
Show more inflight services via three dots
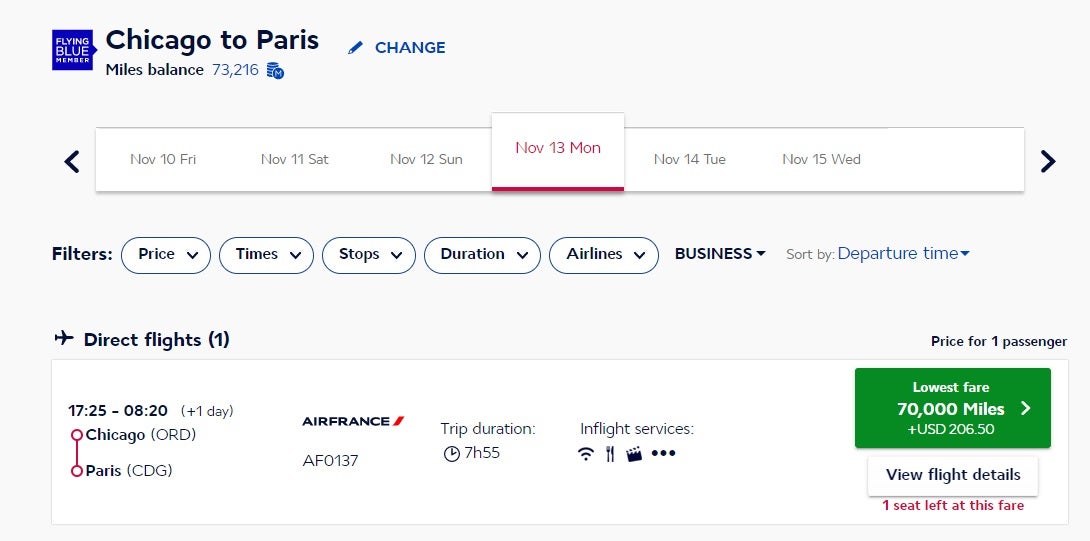[663, 454]
